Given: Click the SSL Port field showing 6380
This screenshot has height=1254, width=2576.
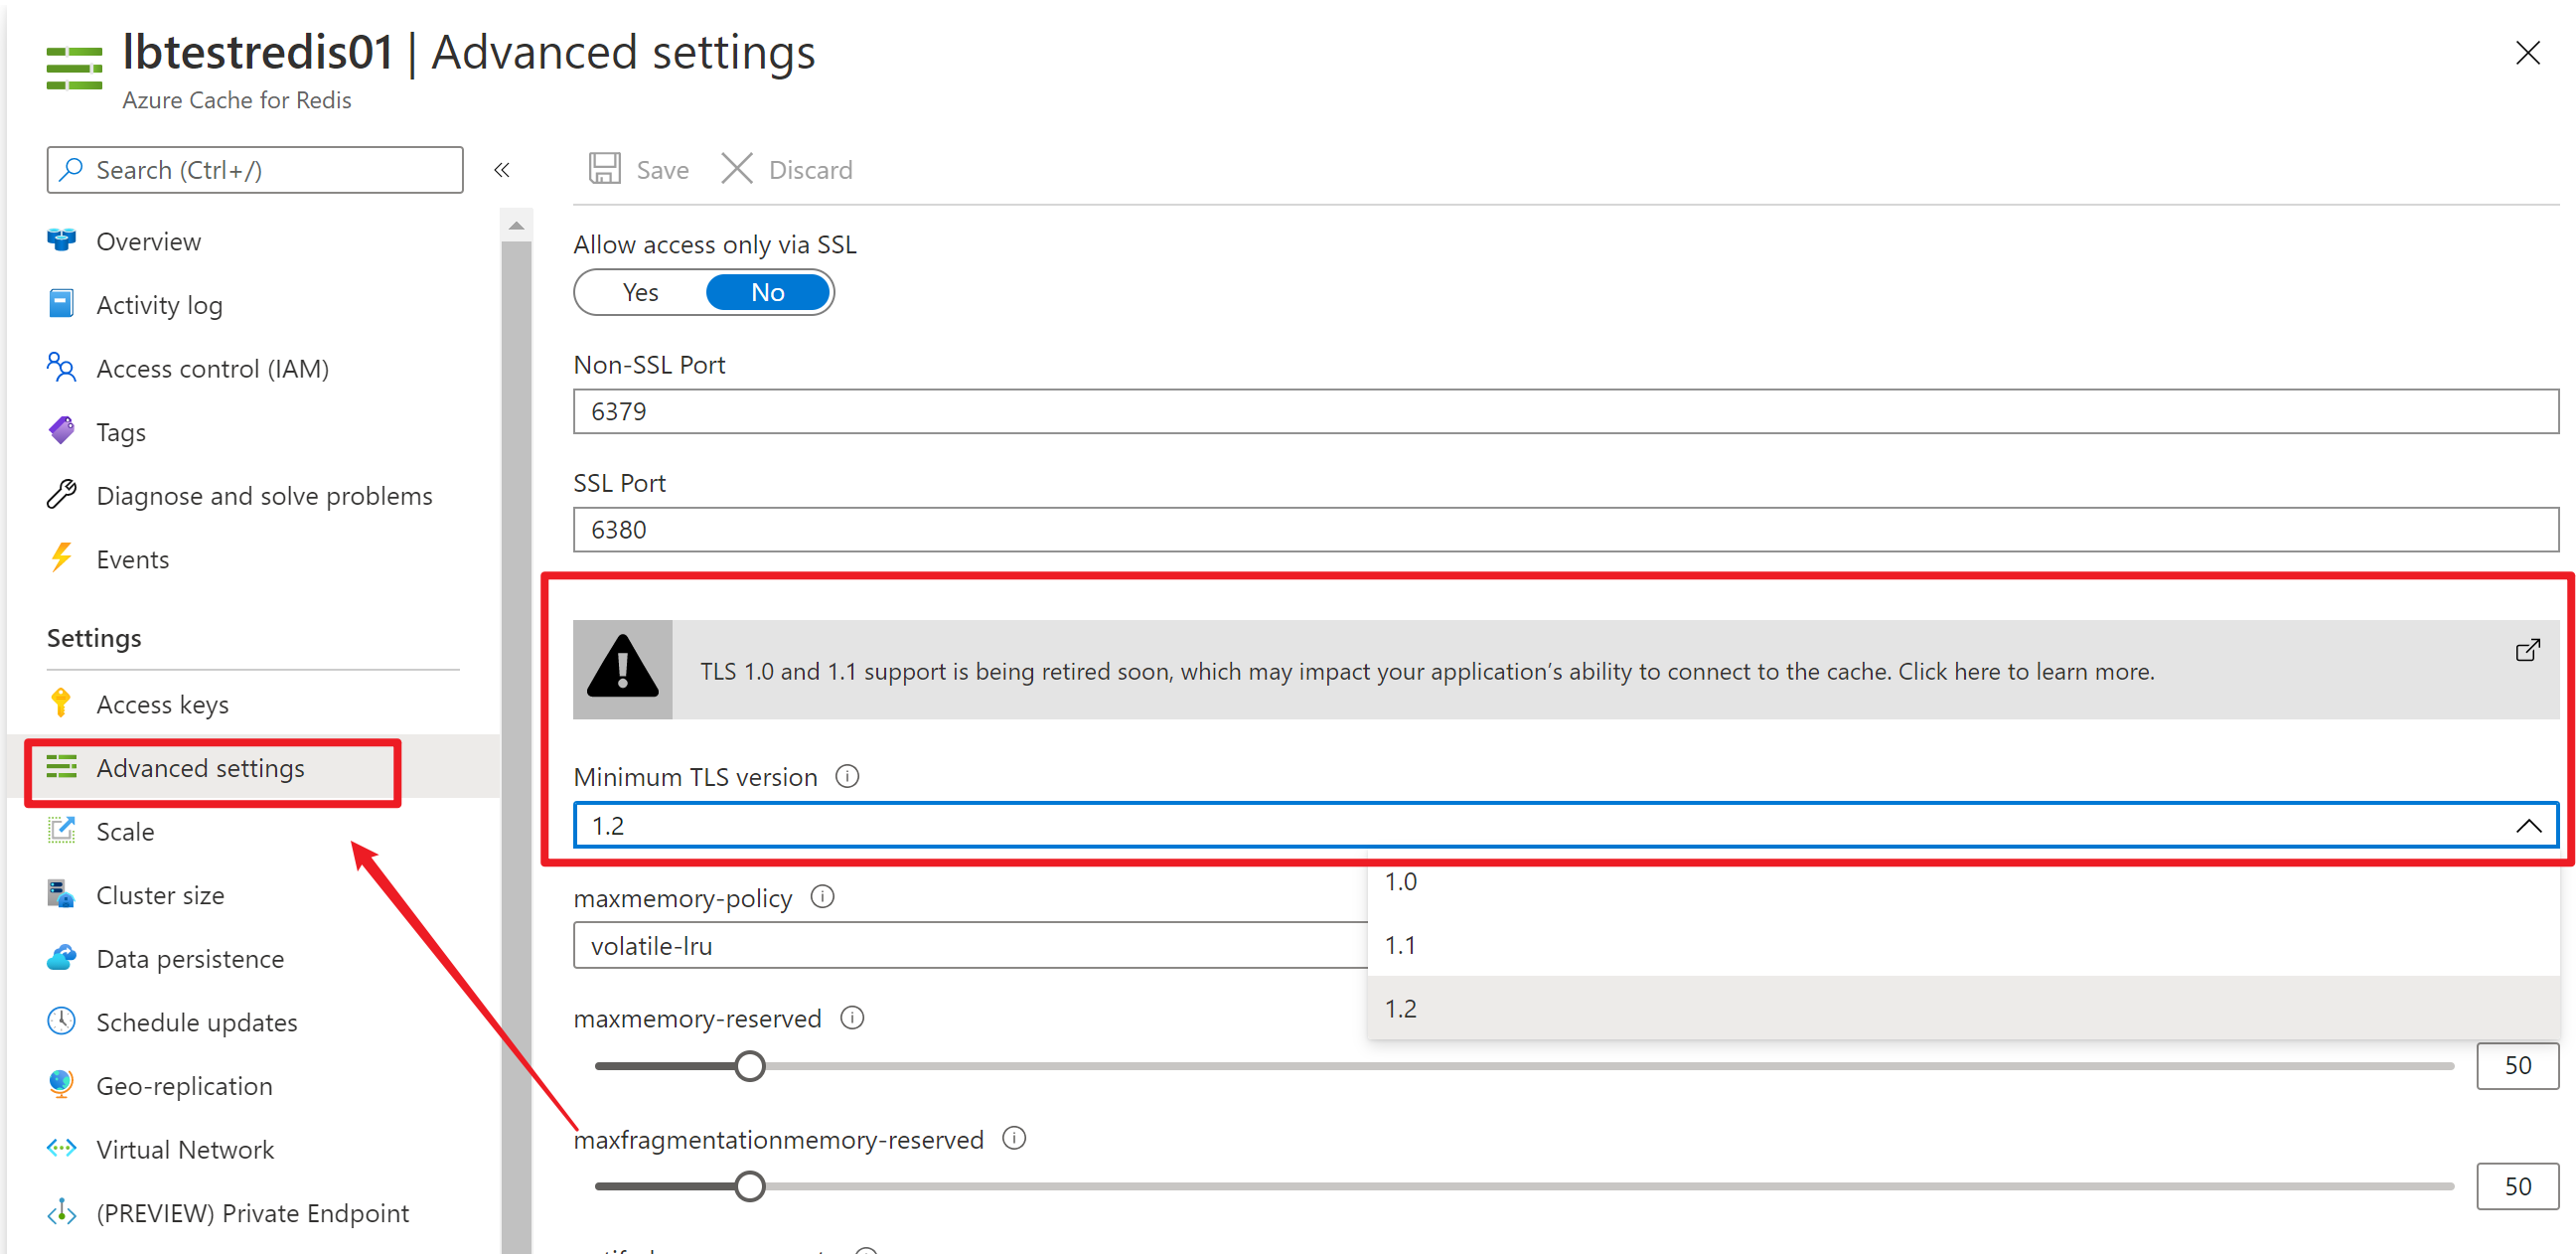Looking at the screenshot, I should pos(1565,529).
